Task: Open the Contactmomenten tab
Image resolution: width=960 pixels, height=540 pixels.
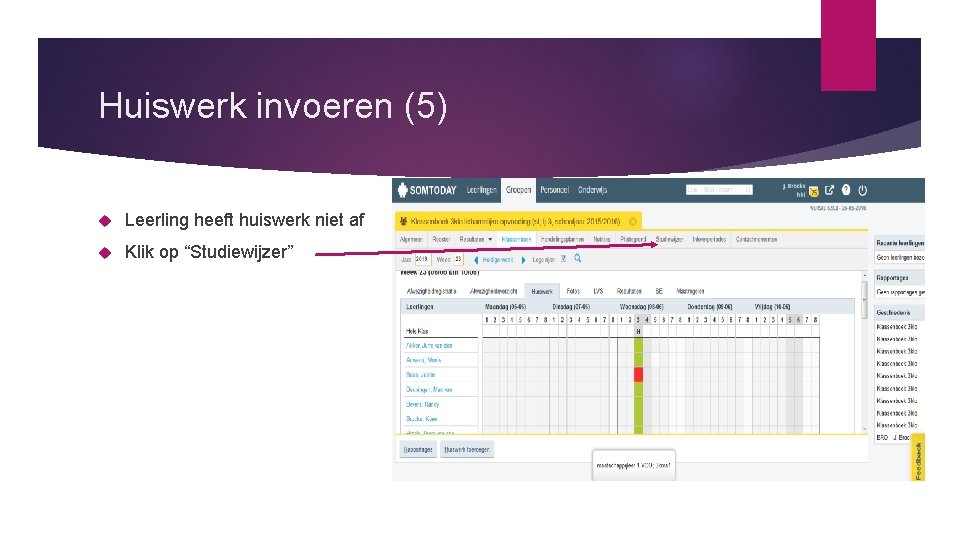Action: pos(756,239)
